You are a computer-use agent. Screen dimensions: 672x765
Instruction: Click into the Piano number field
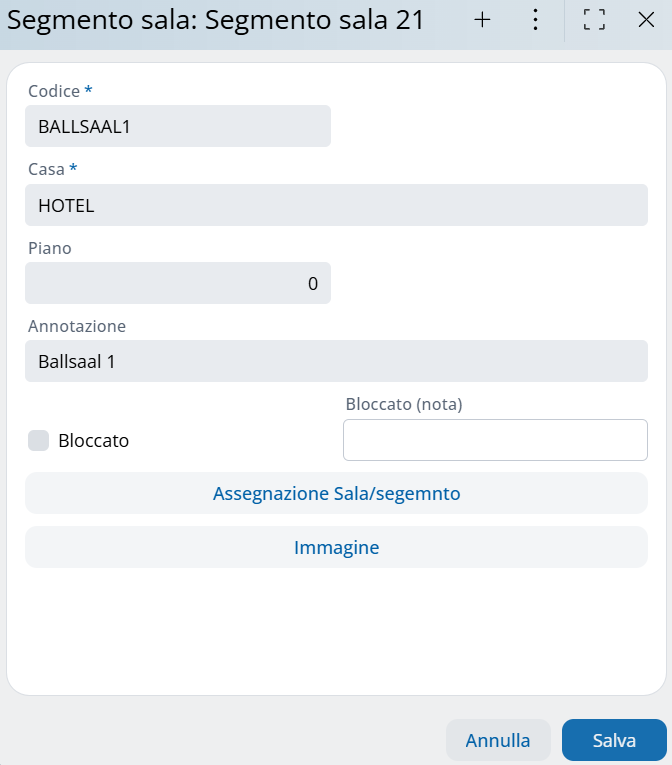pos(178,283)
